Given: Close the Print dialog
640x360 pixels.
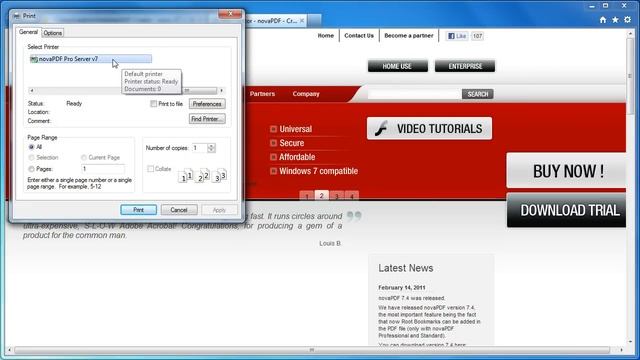Looking at the screenshot, I should pyautogui.click(x=230, y=14).
